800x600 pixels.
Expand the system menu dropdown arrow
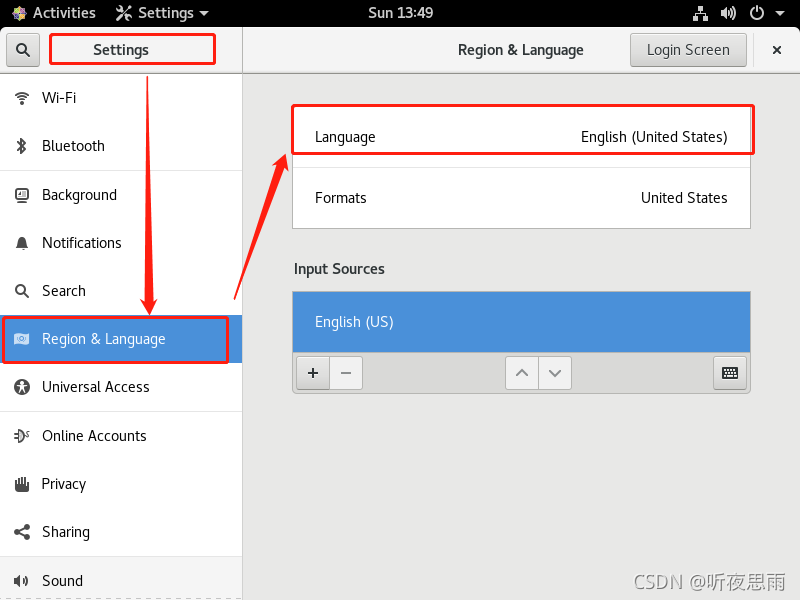coord(780,14)
